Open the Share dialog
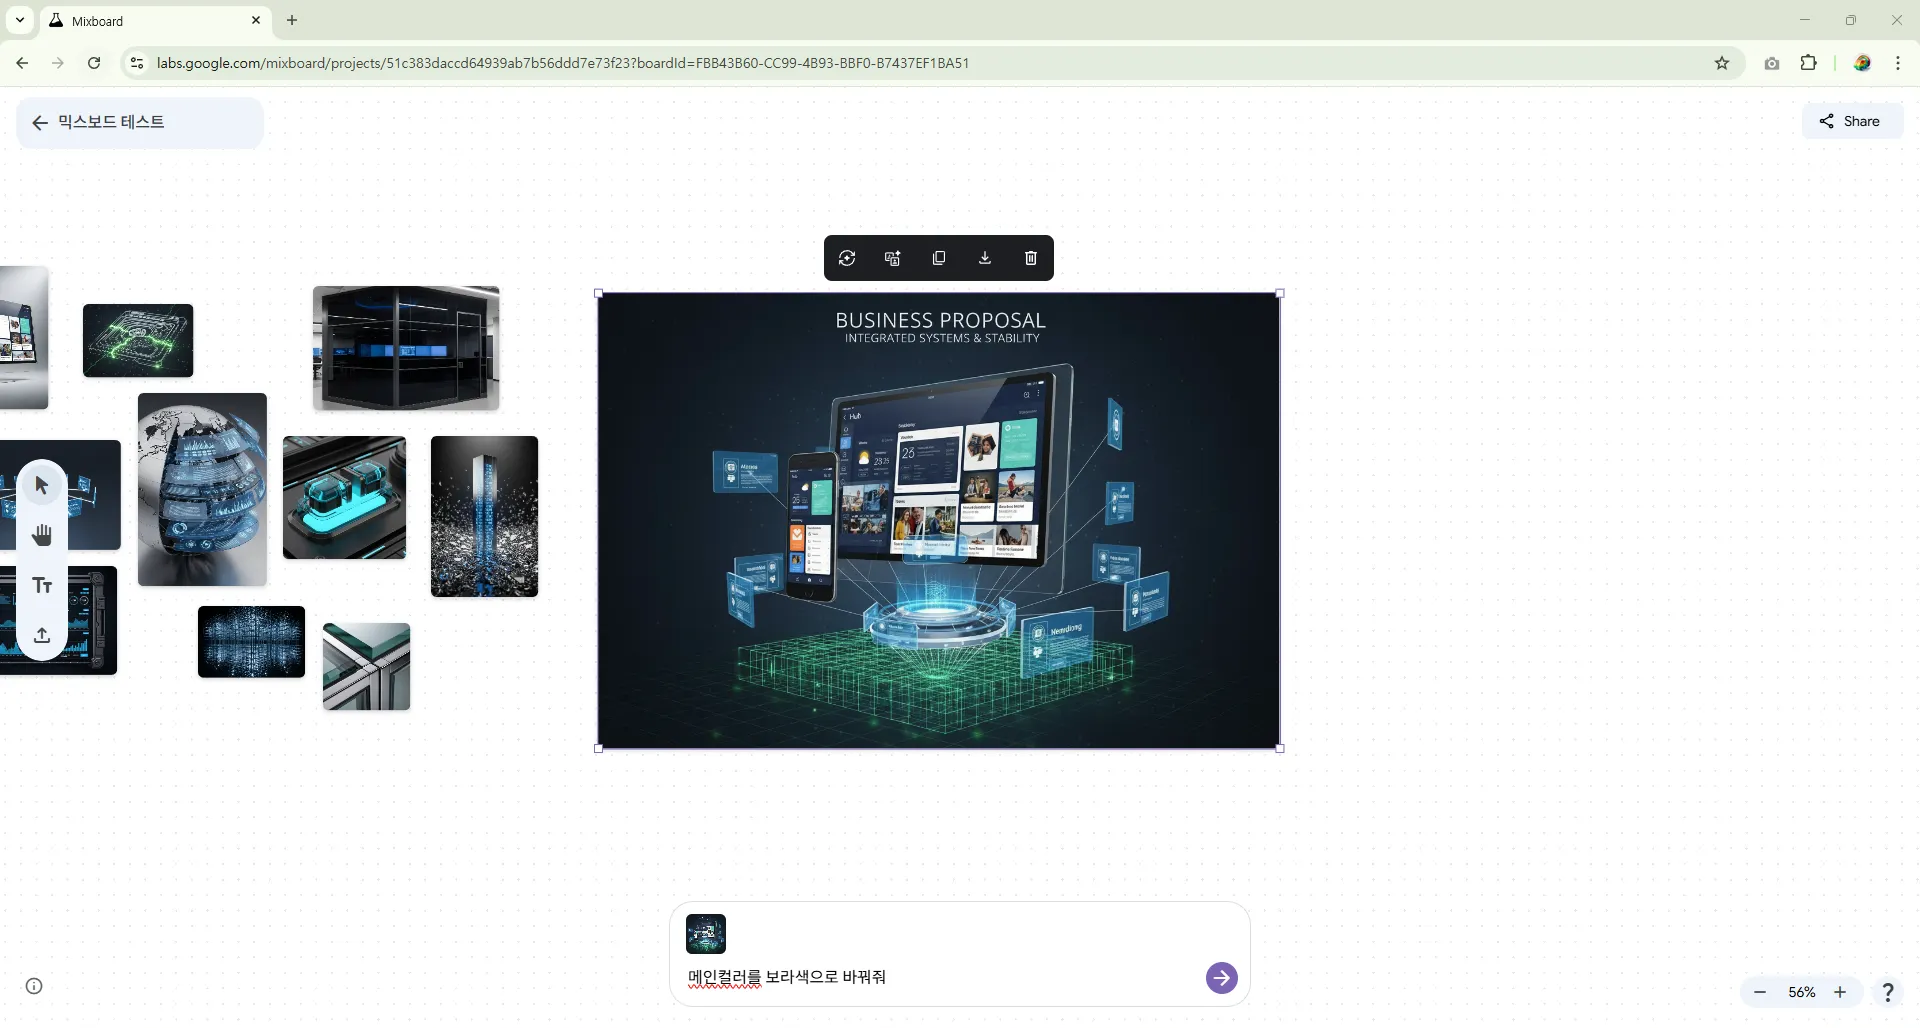The image size is (1920, 1028). click(1851, 122)
